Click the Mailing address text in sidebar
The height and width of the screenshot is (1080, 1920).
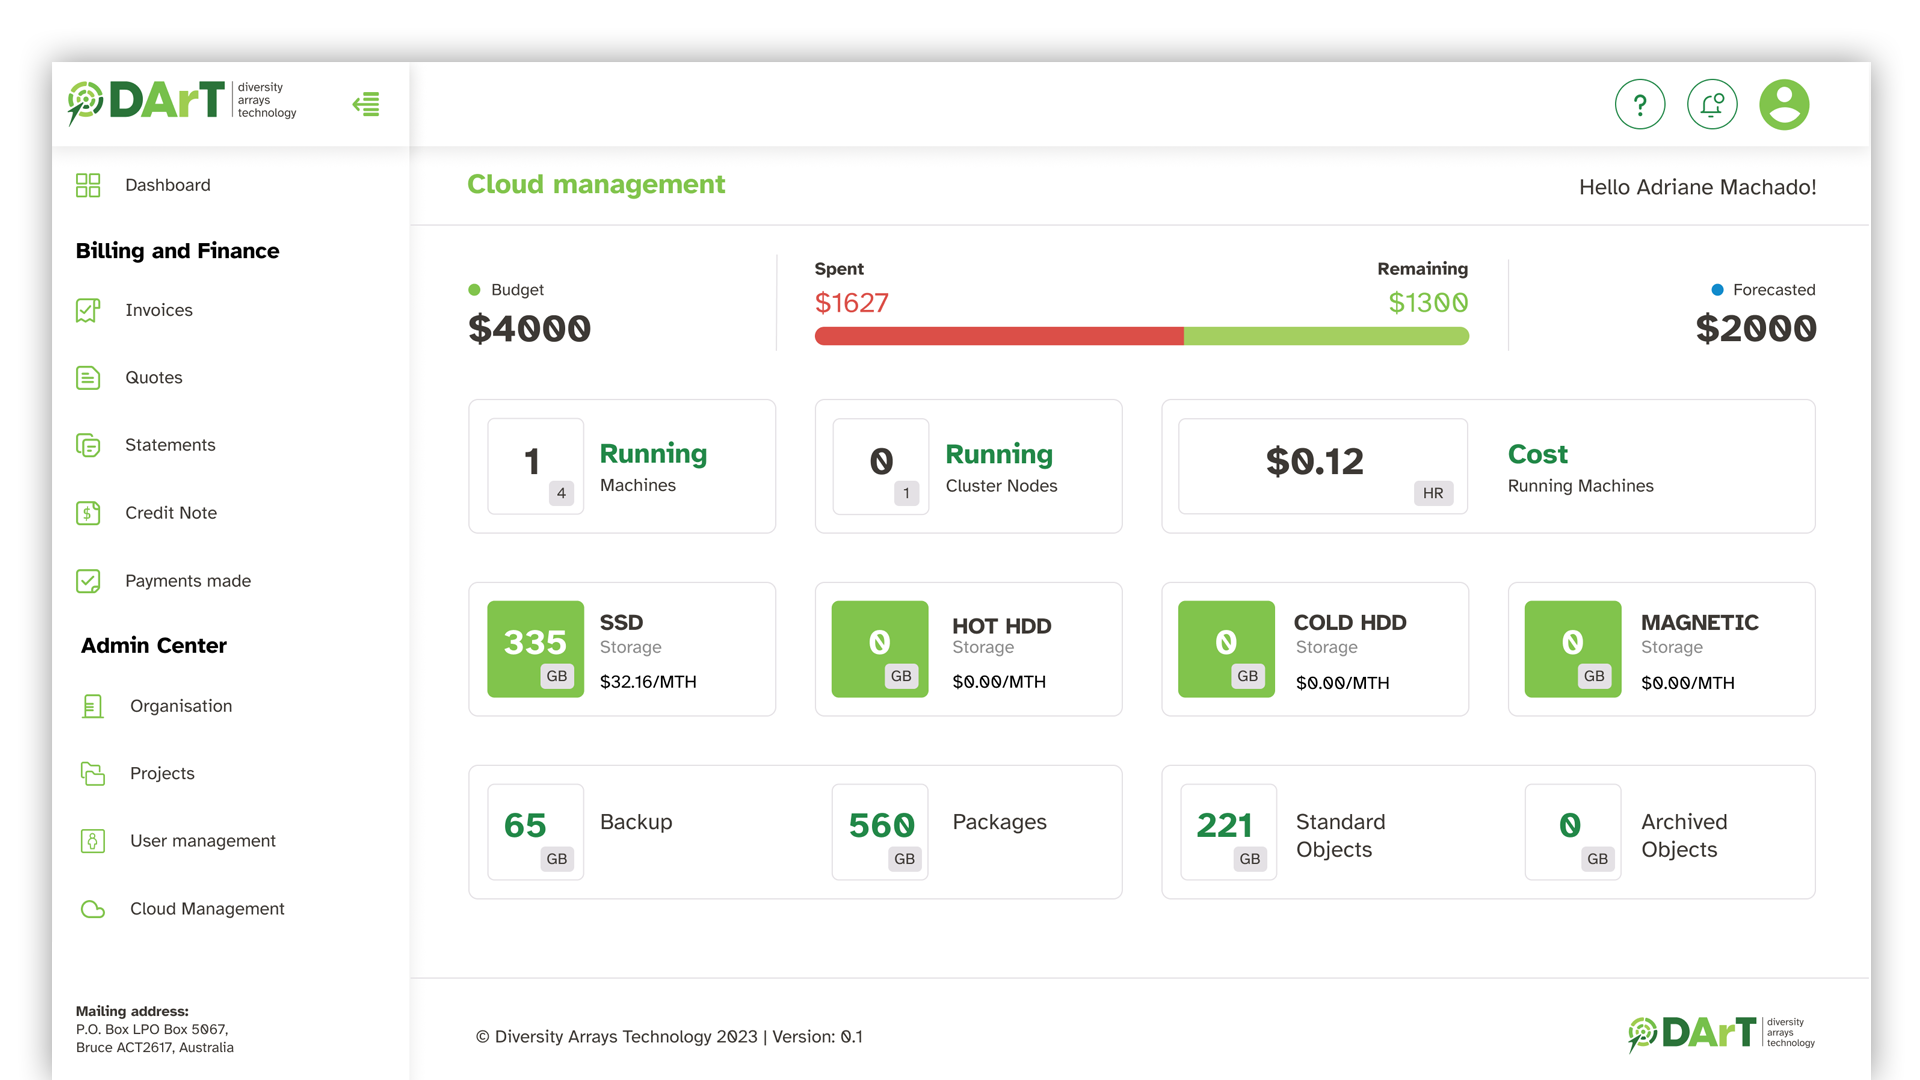[155, 1029]
